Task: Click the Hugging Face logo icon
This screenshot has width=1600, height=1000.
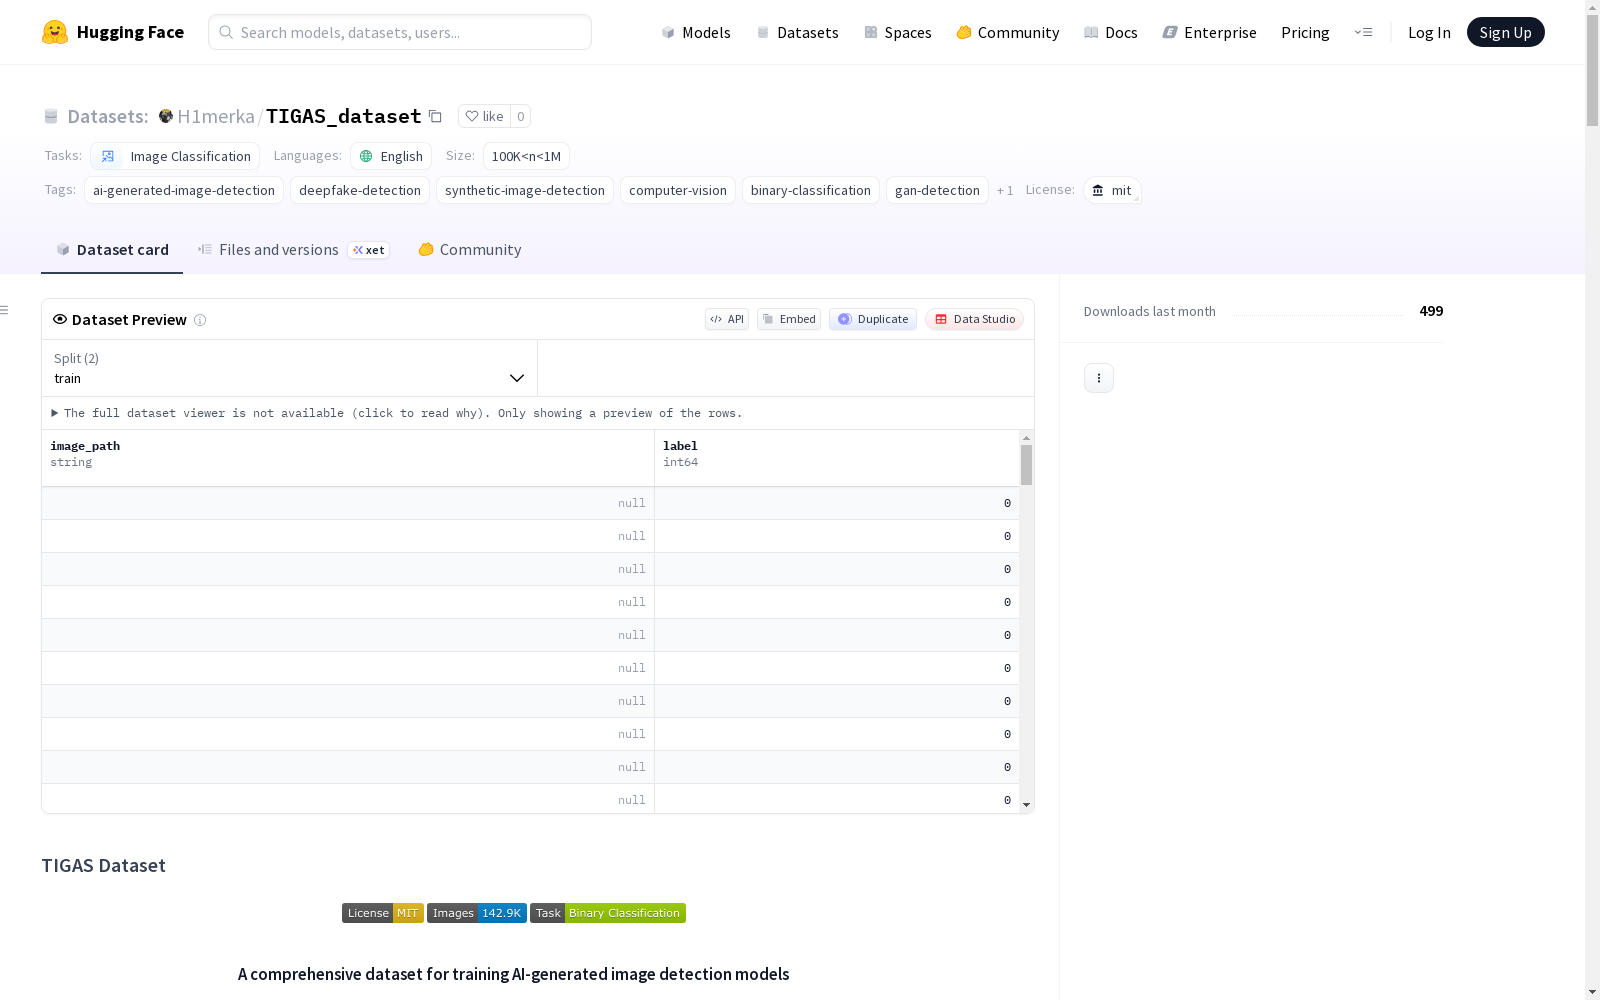Action: point(55,32)
